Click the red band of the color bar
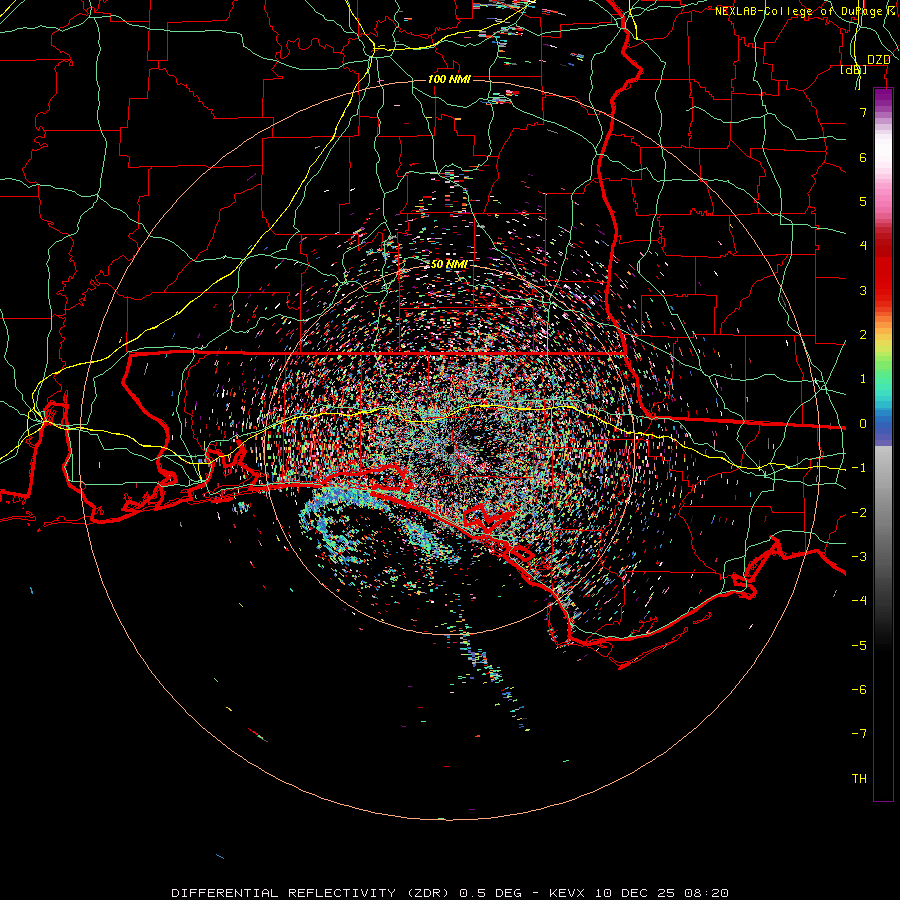The height and width of the screenshot is (900, 900). click(883, 270)
